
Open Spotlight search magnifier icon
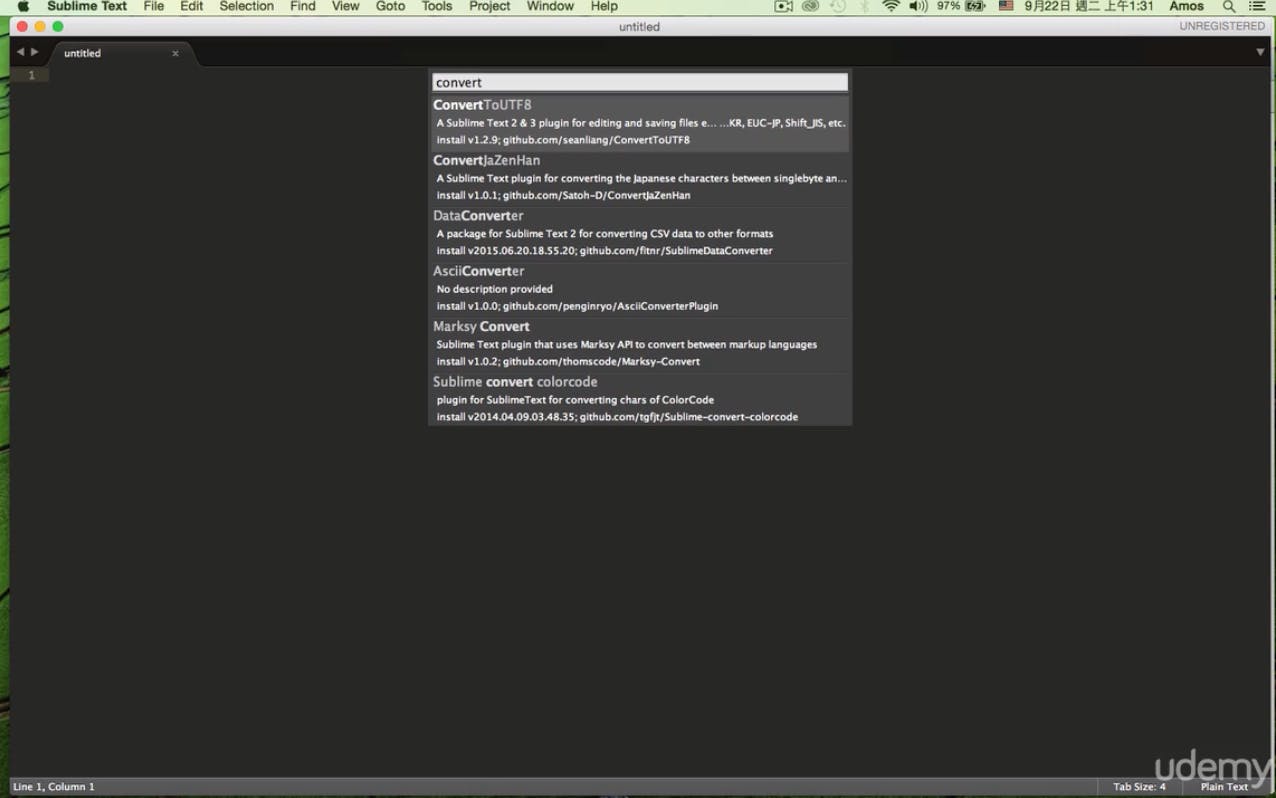[x=1229, y=6]
